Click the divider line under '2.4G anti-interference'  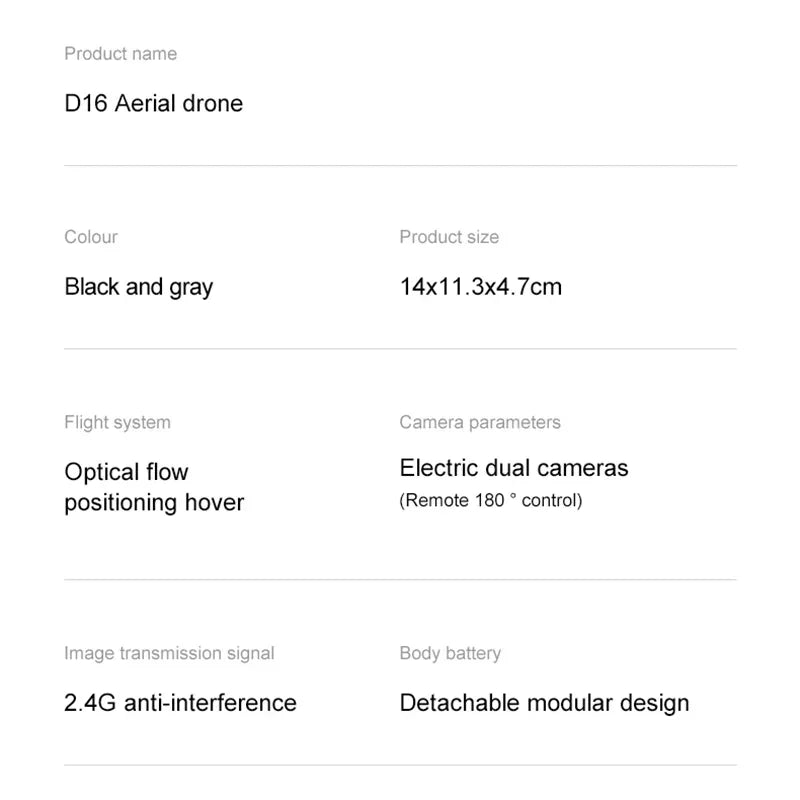tap(400, 765)
